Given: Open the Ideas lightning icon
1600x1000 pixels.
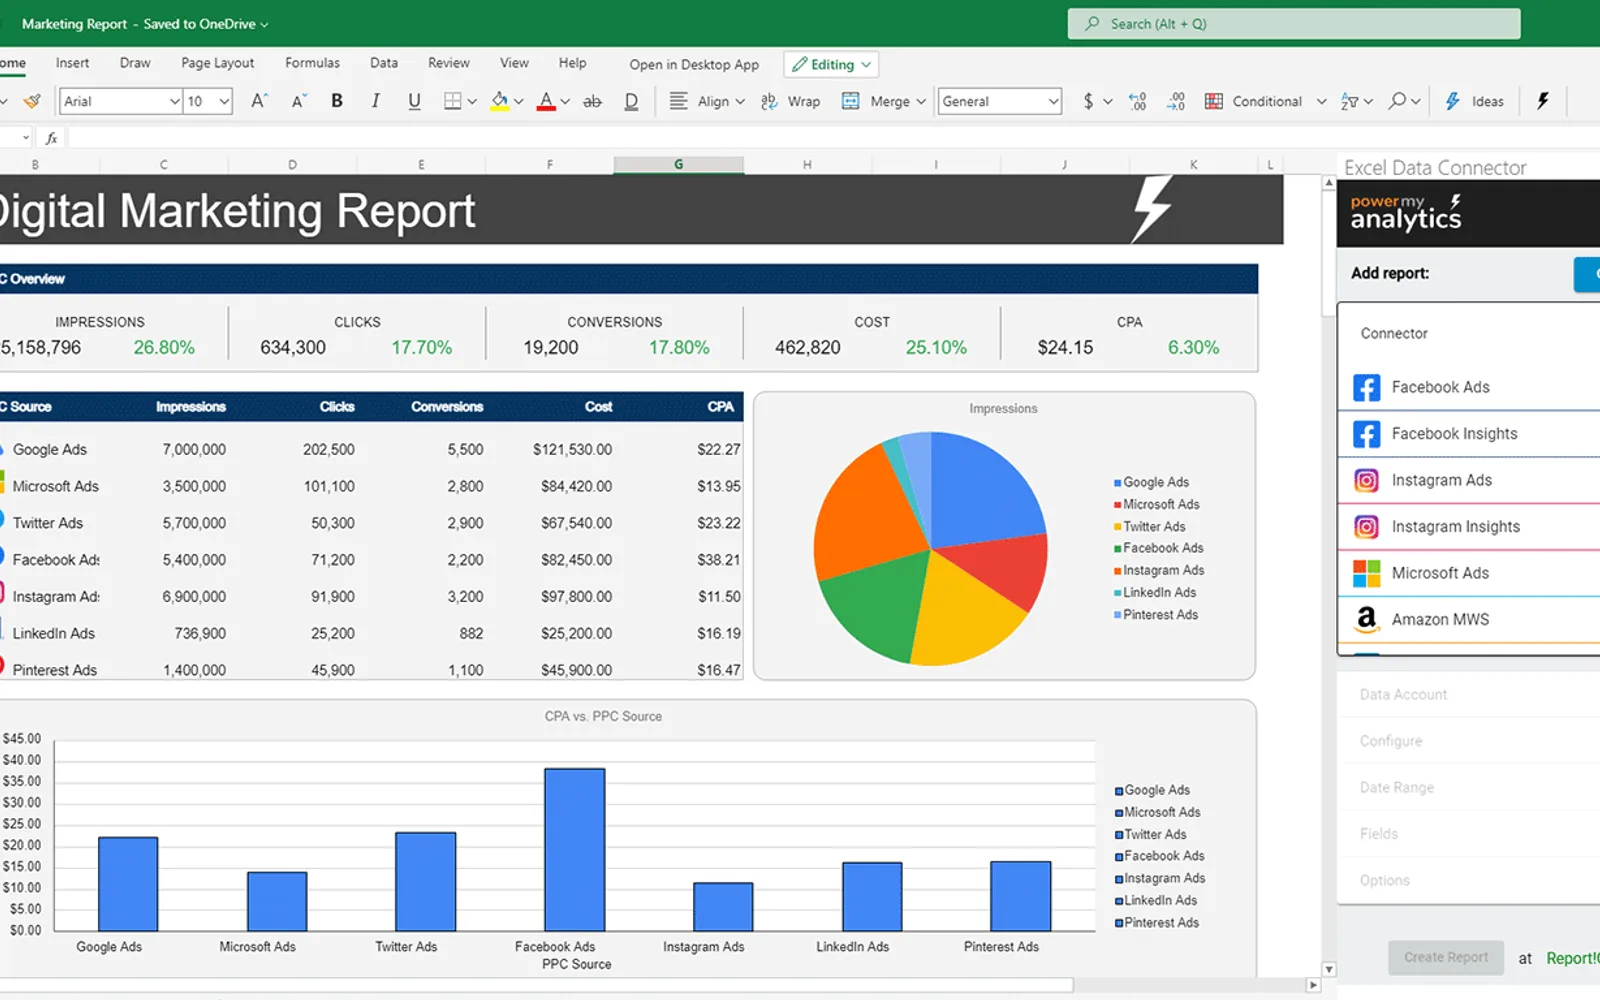Looking at the screenshot, I should pyautogui.click(x=1452, y=101).
